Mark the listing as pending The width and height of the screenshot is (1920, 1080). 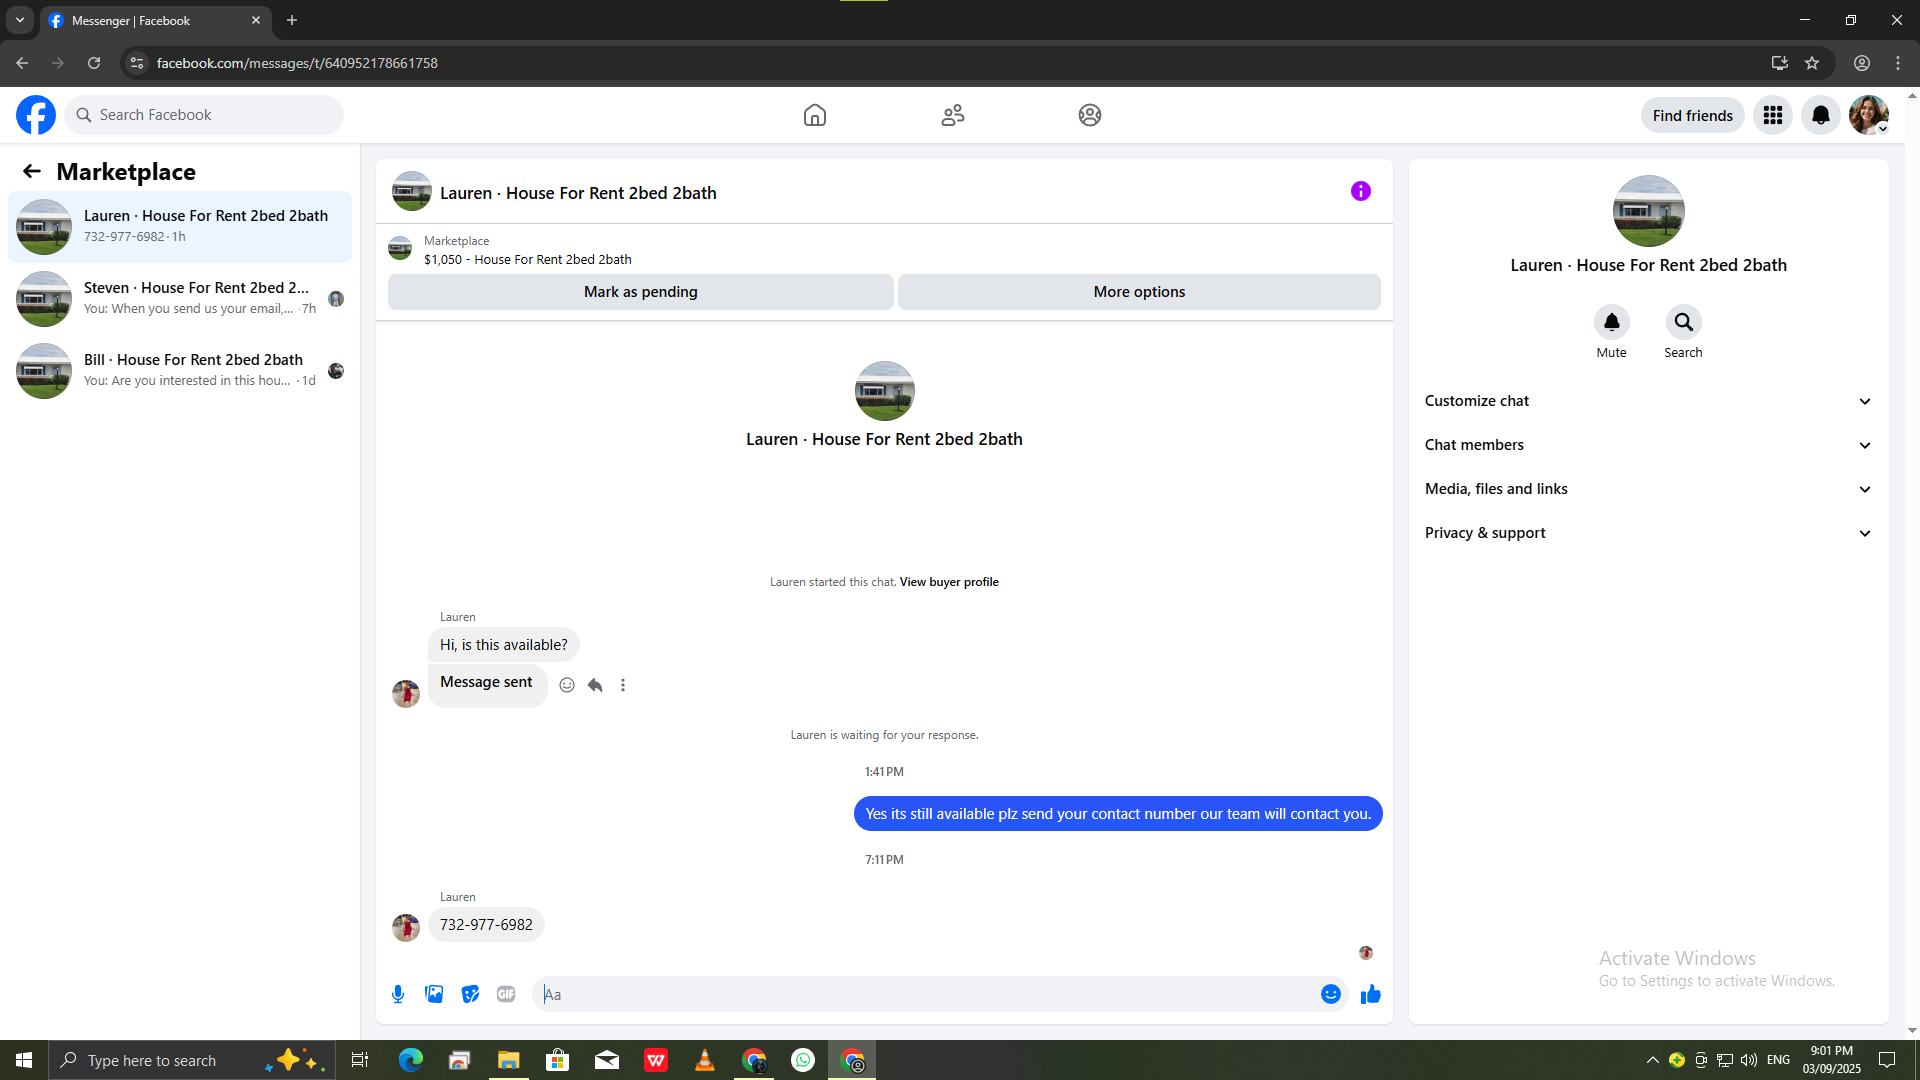click(x=641, y=292)
